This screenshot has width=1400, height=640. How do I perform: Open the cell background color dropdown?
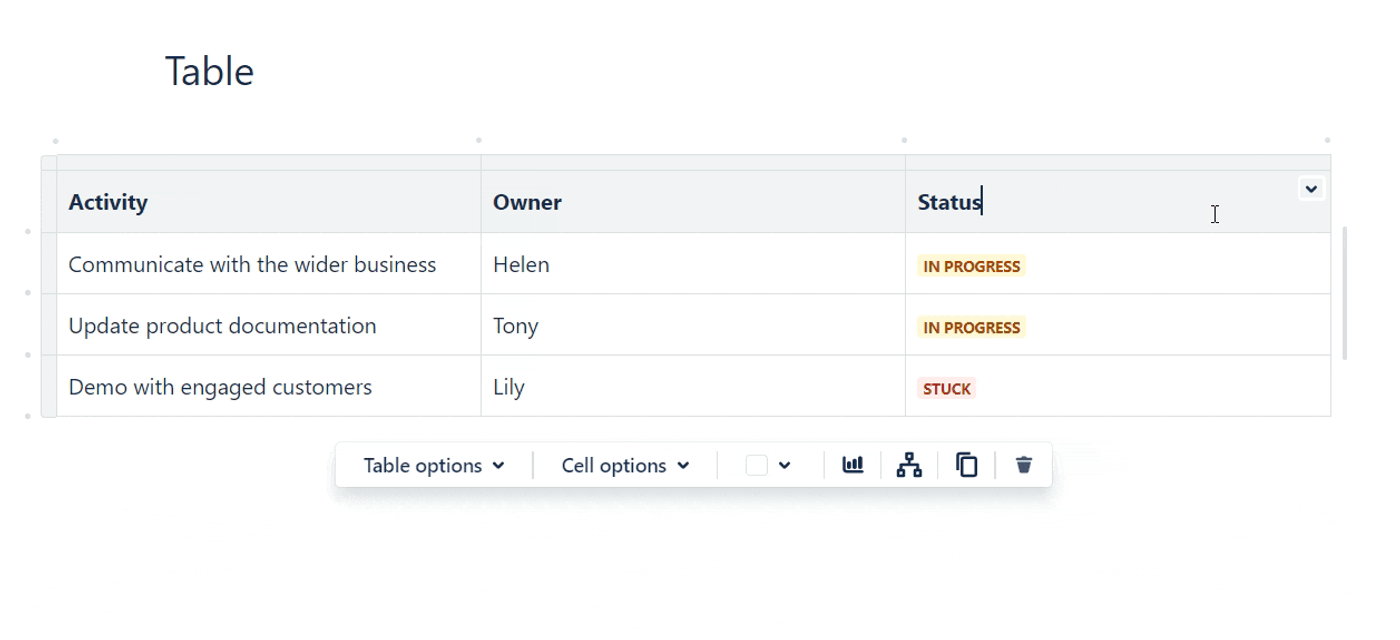point(768,466)
